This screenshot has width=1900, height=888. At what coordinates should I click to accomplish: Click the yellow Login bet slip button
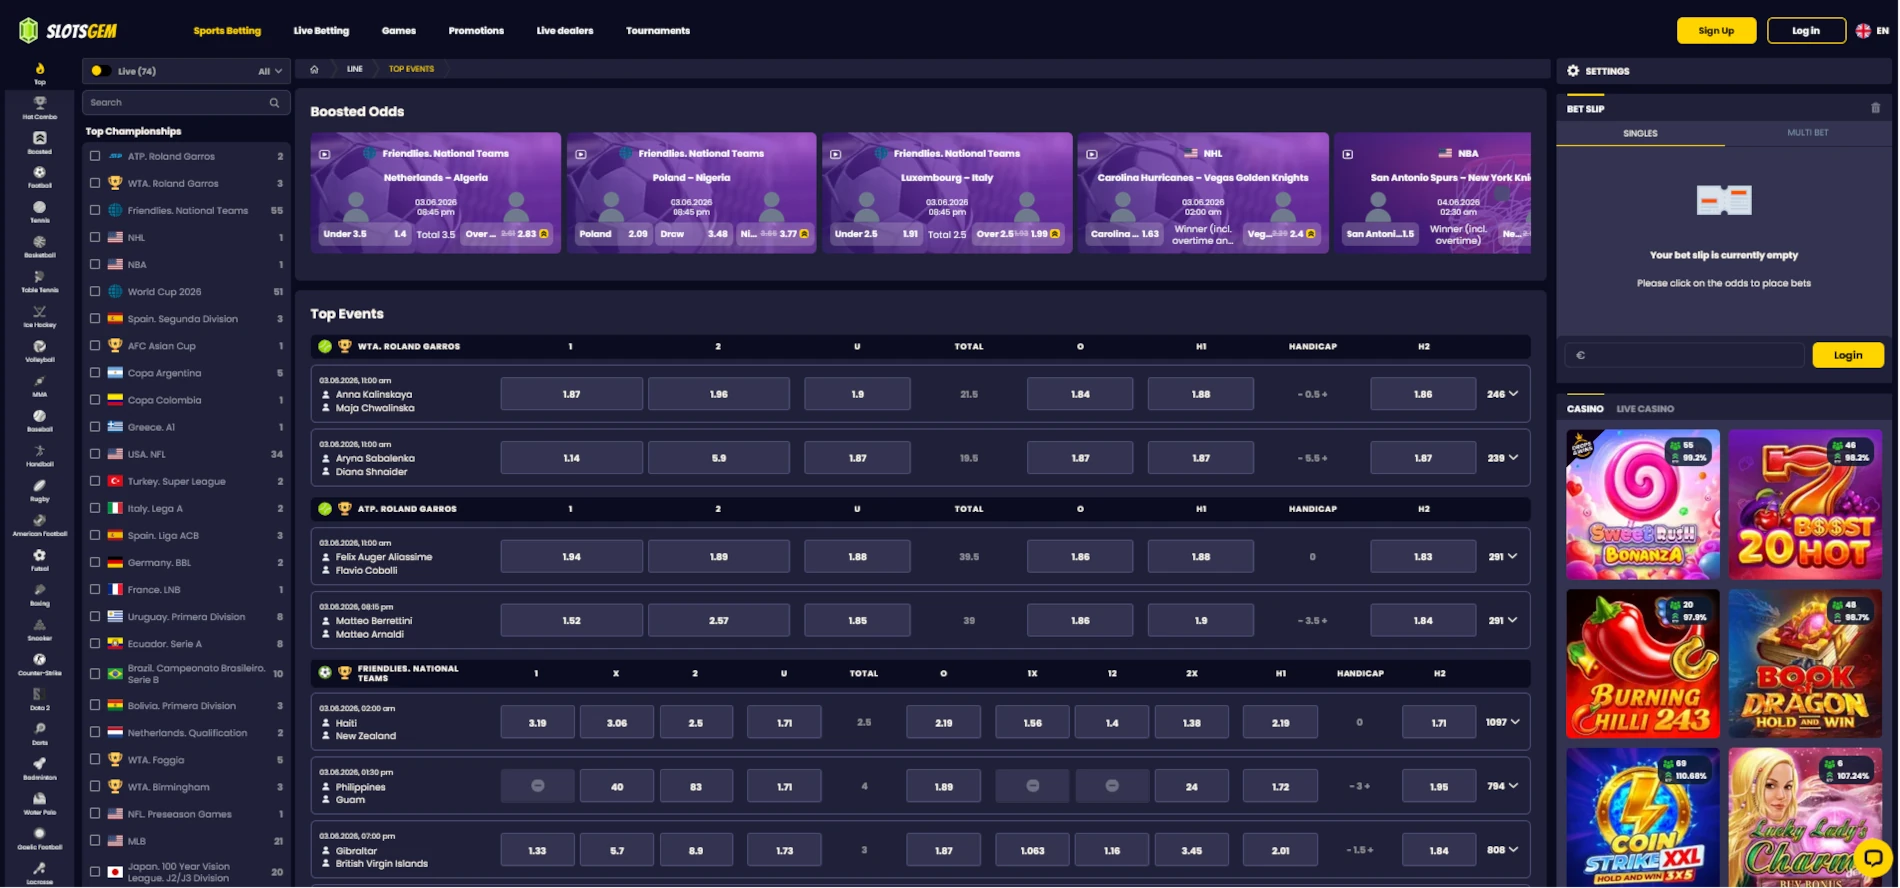(x=1848, y=355)
